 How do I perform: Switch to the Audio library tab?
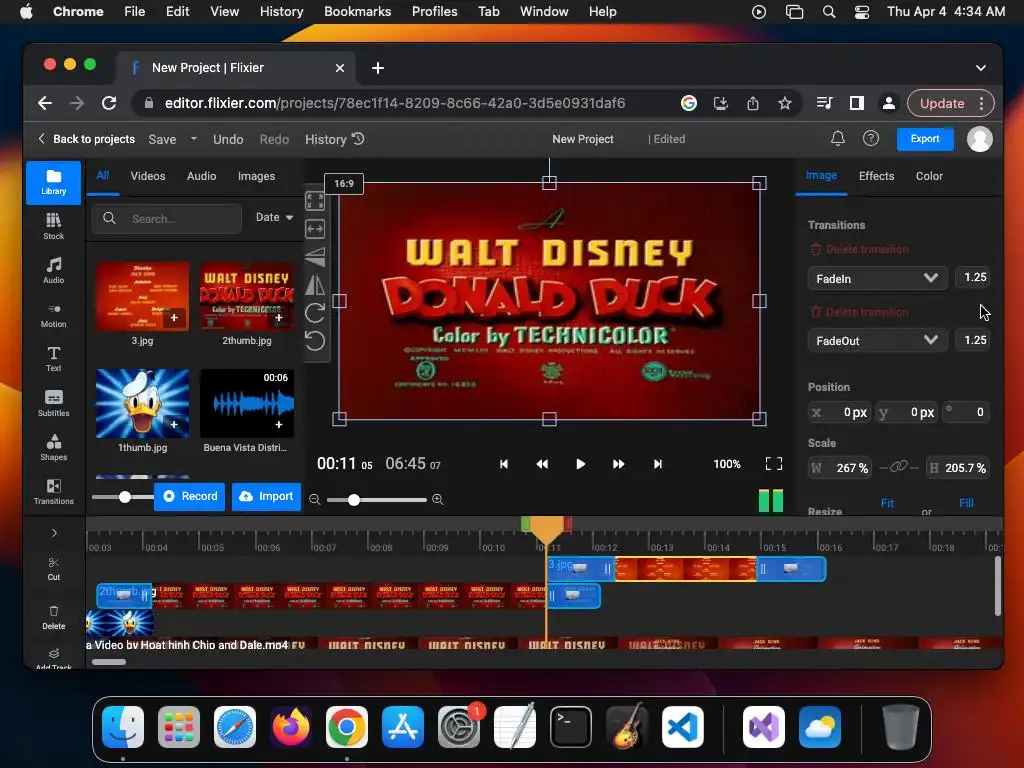[201, 176]
